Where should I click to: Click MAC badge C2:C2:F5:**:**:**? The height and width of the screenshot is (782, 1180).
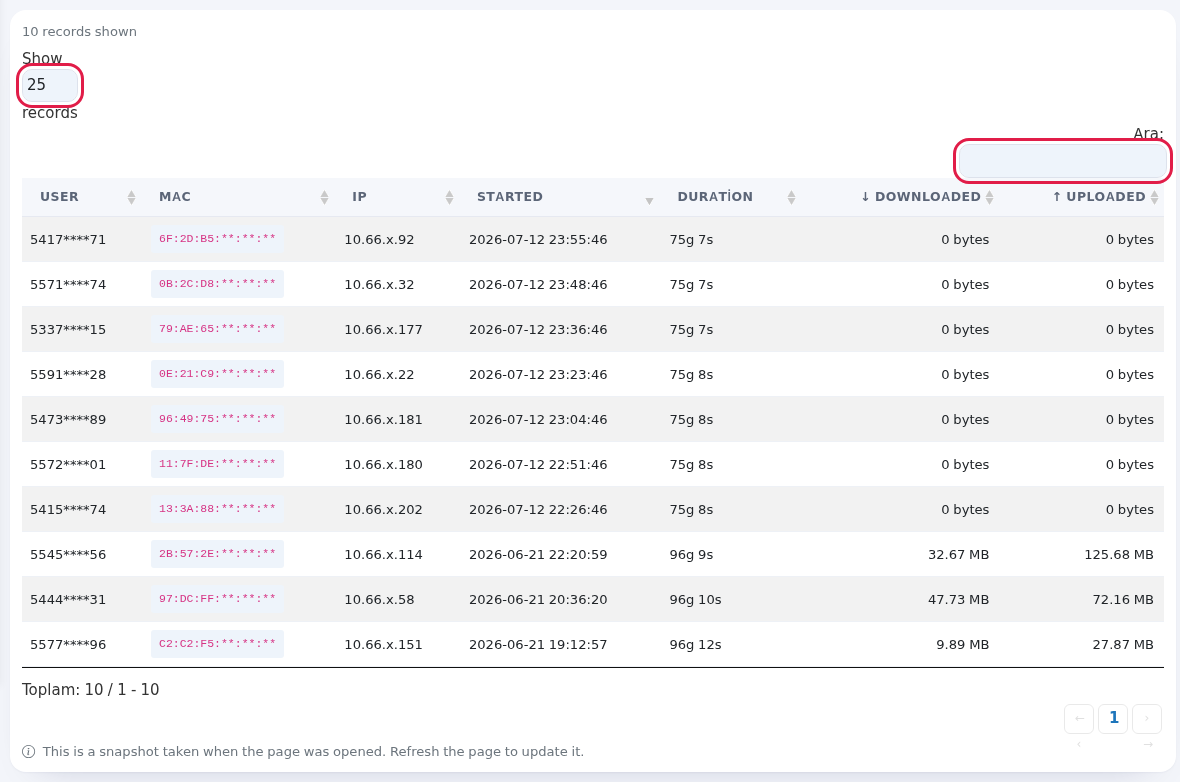[x=217, y=644]
